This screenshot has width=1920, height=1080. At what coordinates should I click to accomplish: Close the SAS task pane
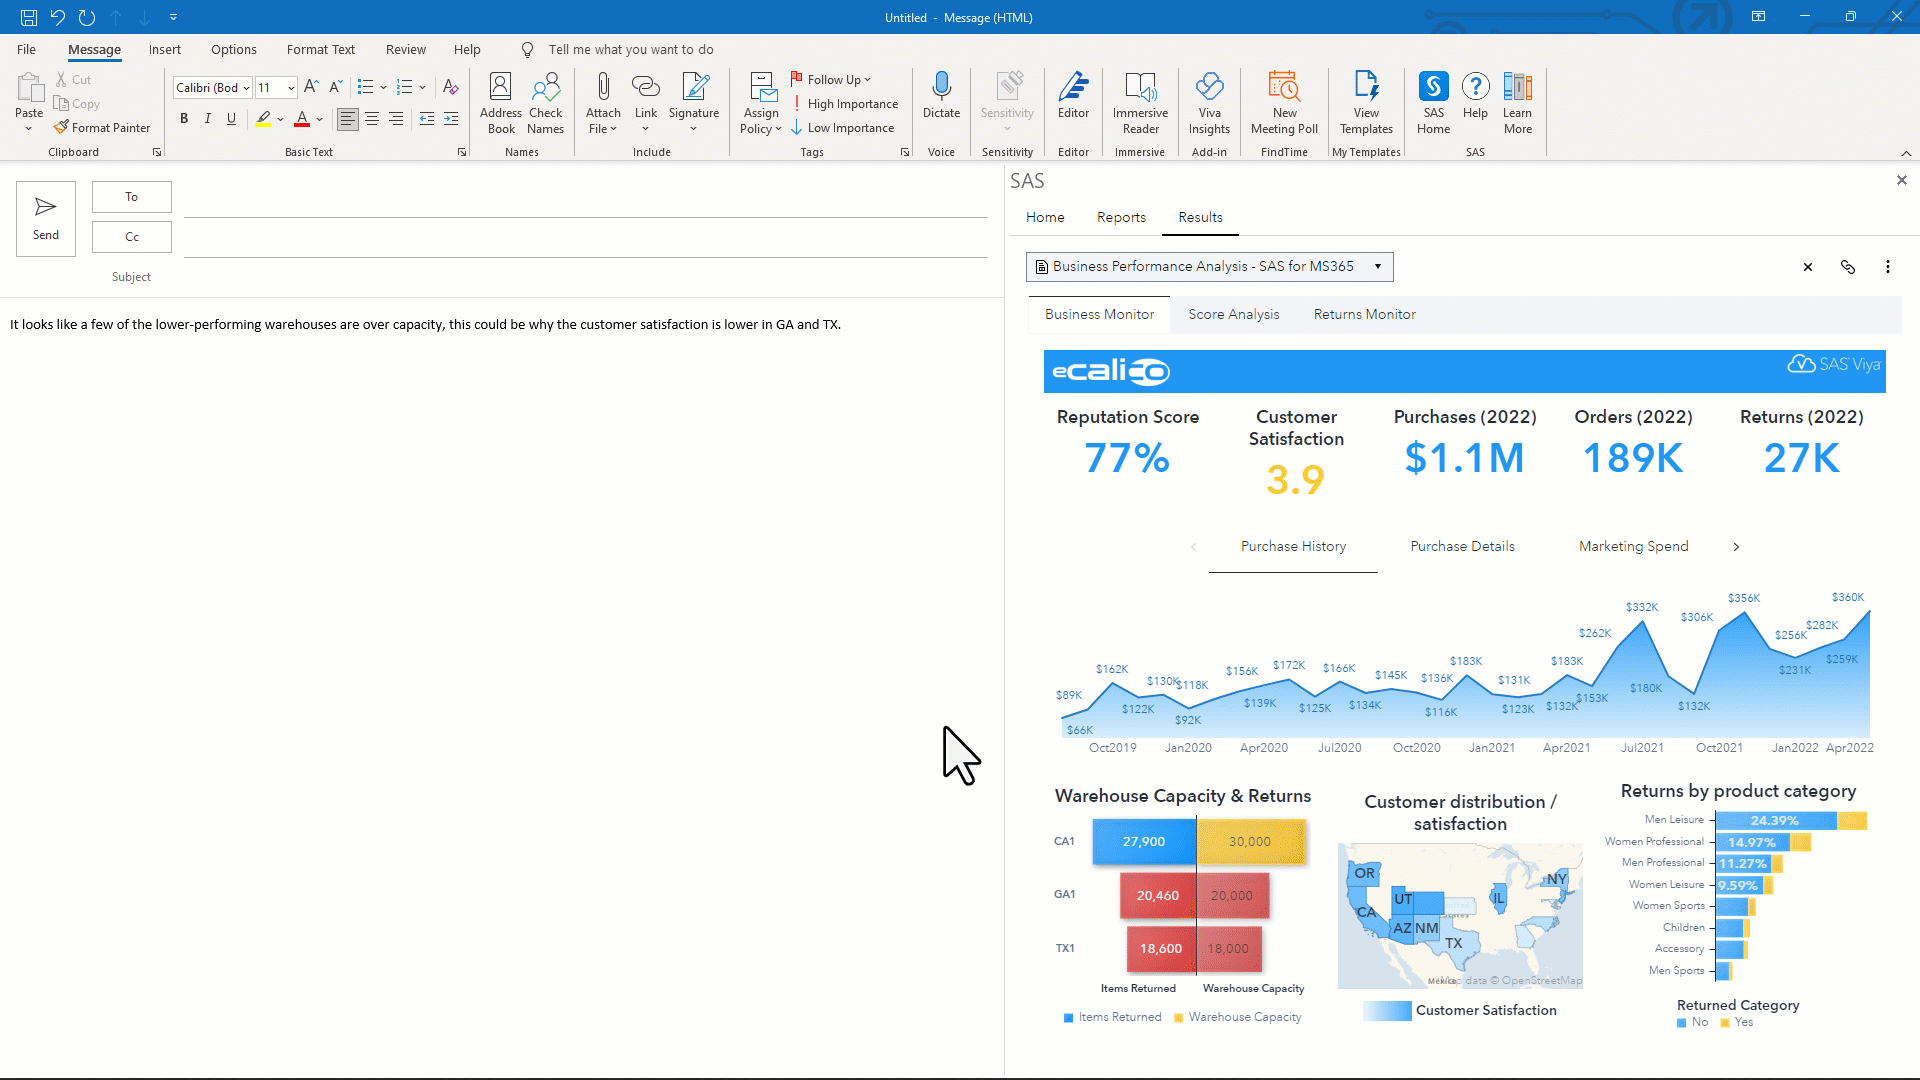click(1901, 180)
